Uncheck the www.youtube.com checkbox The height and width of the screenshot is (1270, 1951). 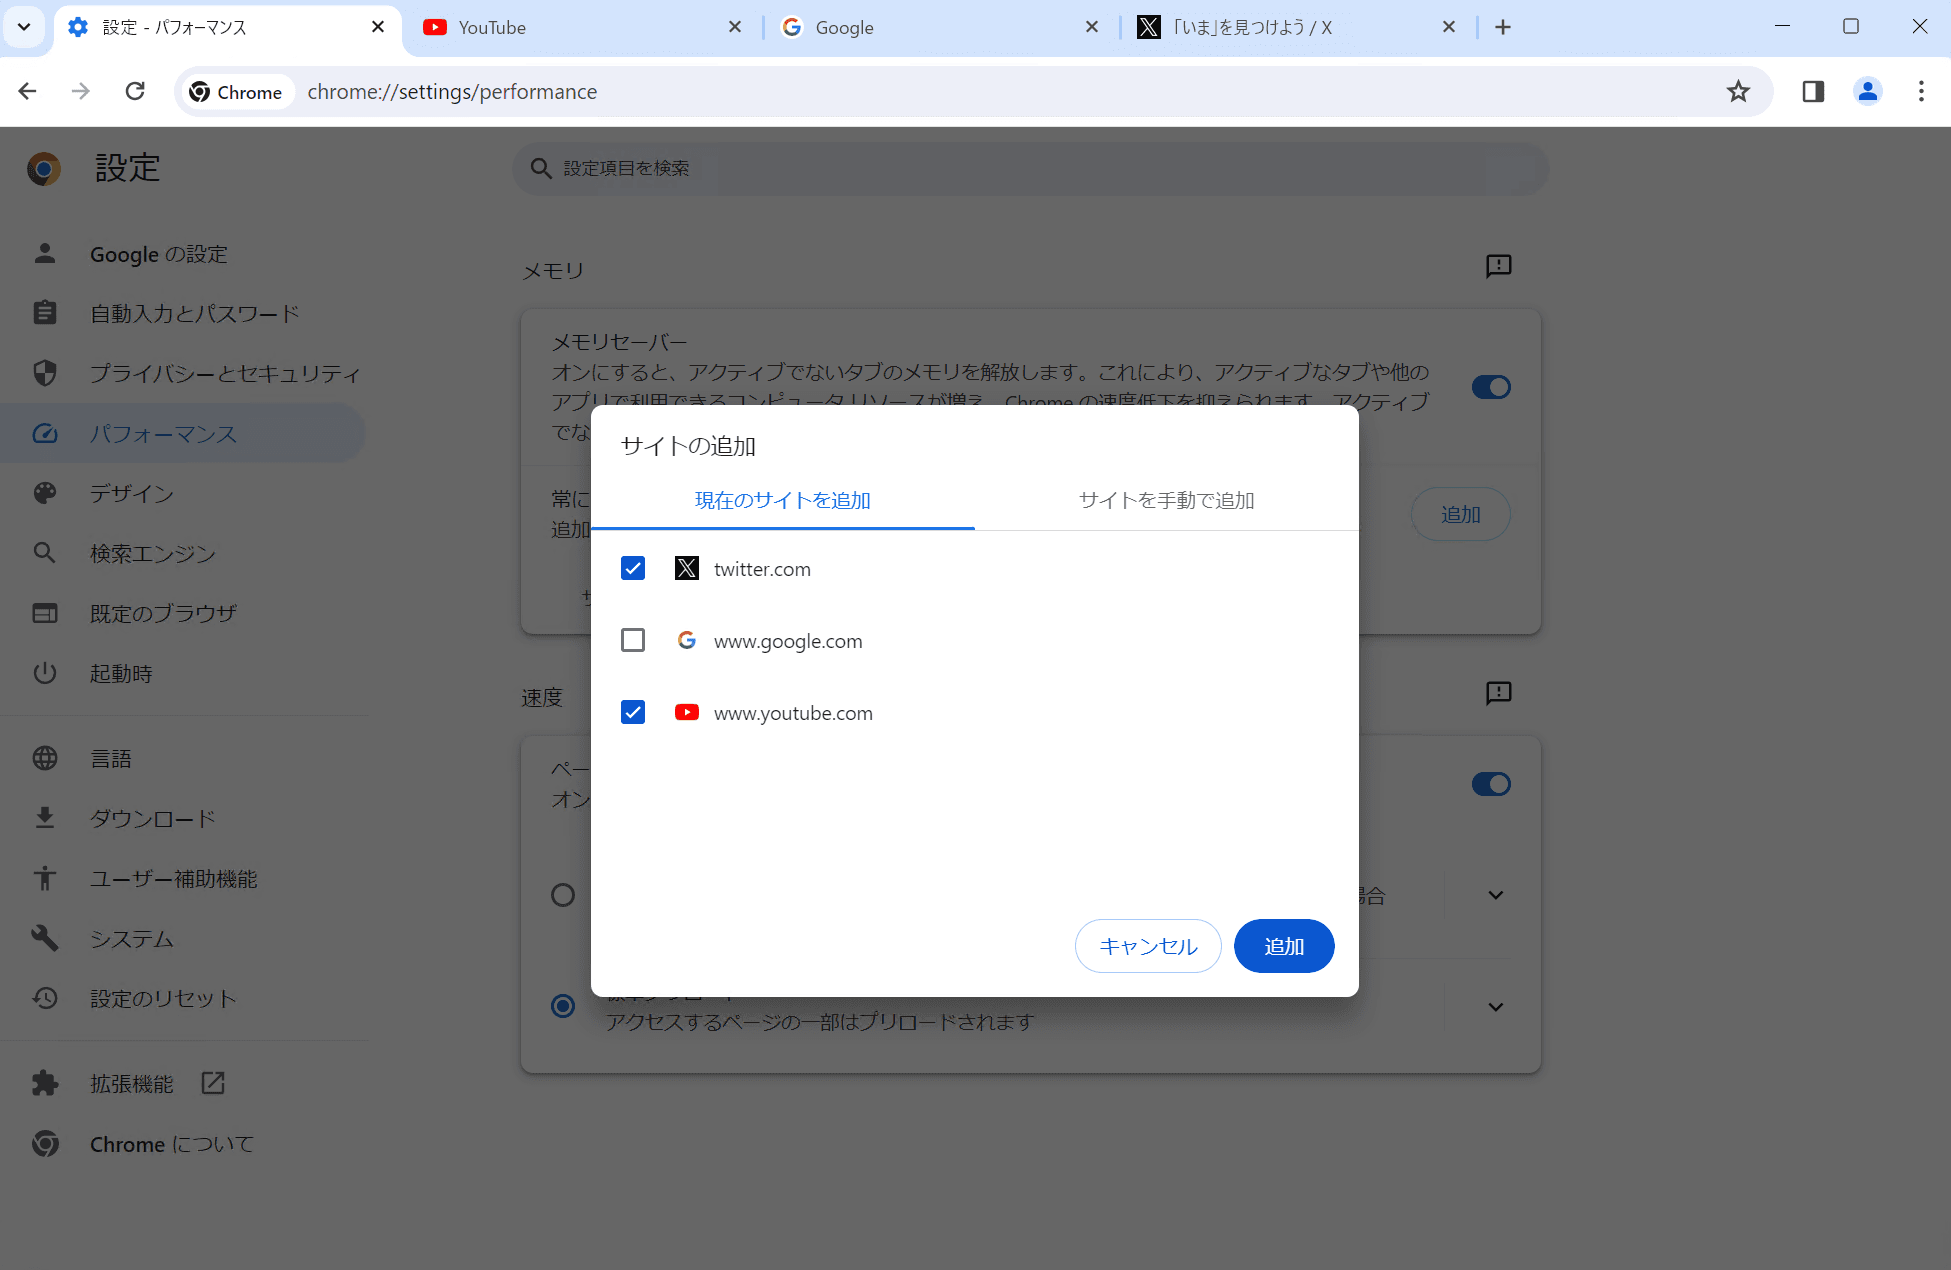tap(633, 712)
